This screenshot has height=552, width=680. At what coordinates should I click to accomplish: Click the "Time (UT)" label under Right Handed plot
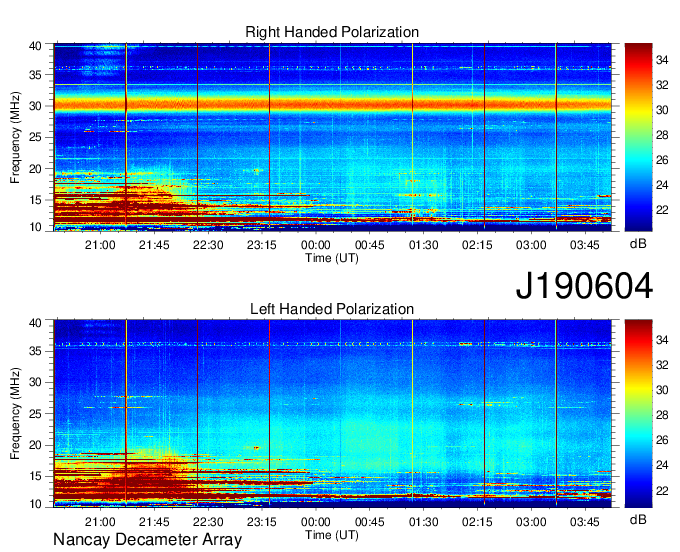click(x=332, y=258)
